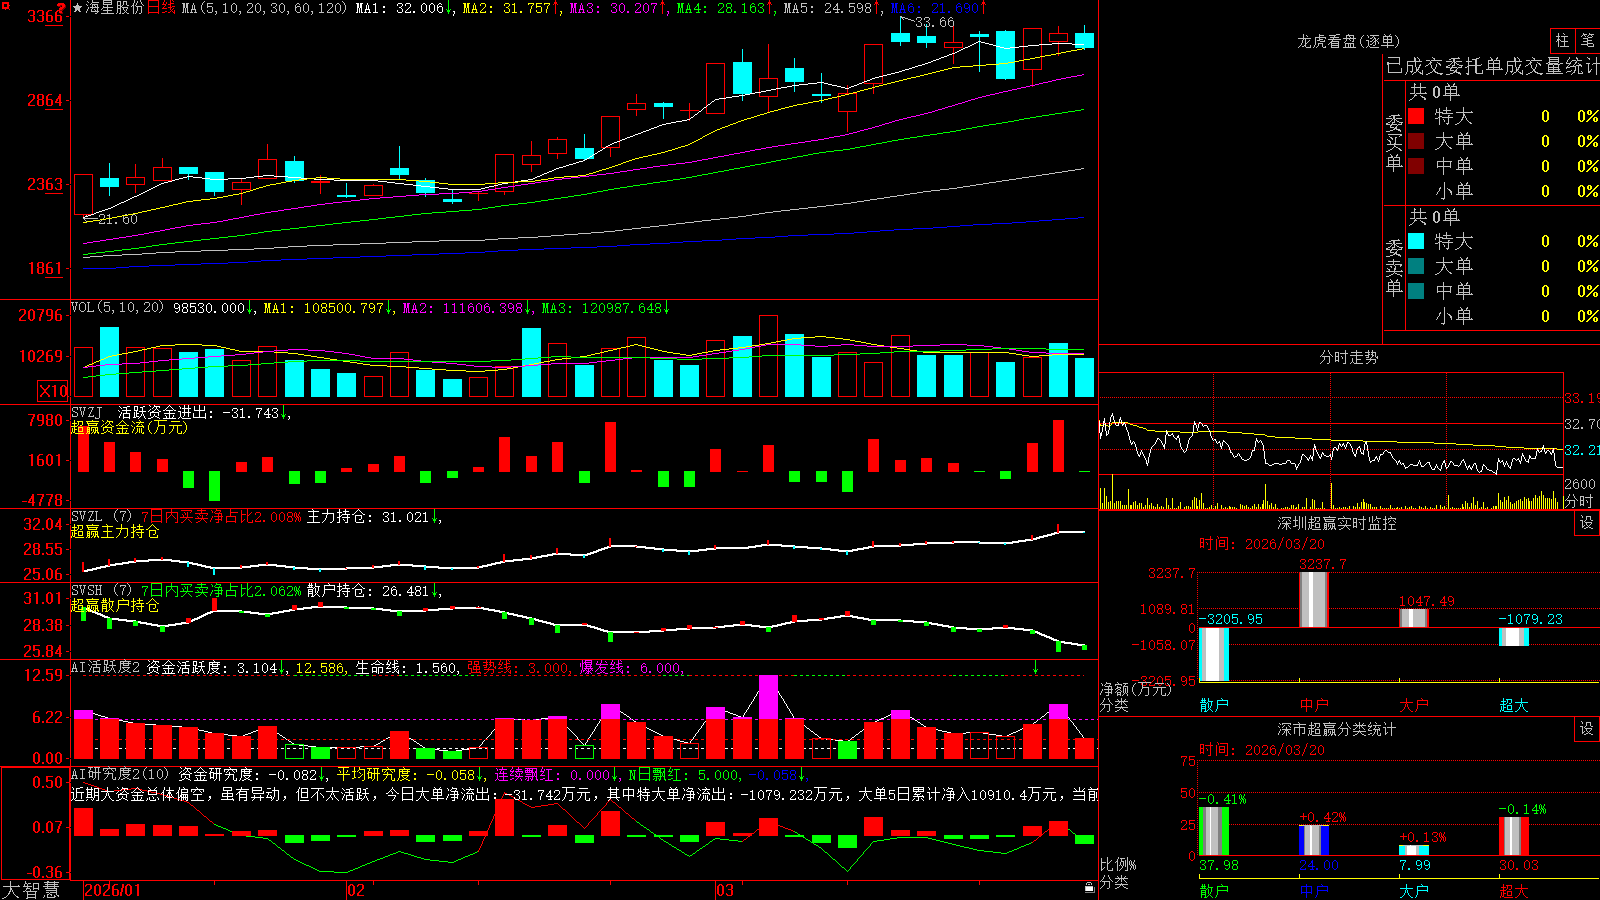Viewport: 1600px width, 900px height.
Task: Open 设 settings for 深圳超赢实时监控
Action: pos(1587,523)
